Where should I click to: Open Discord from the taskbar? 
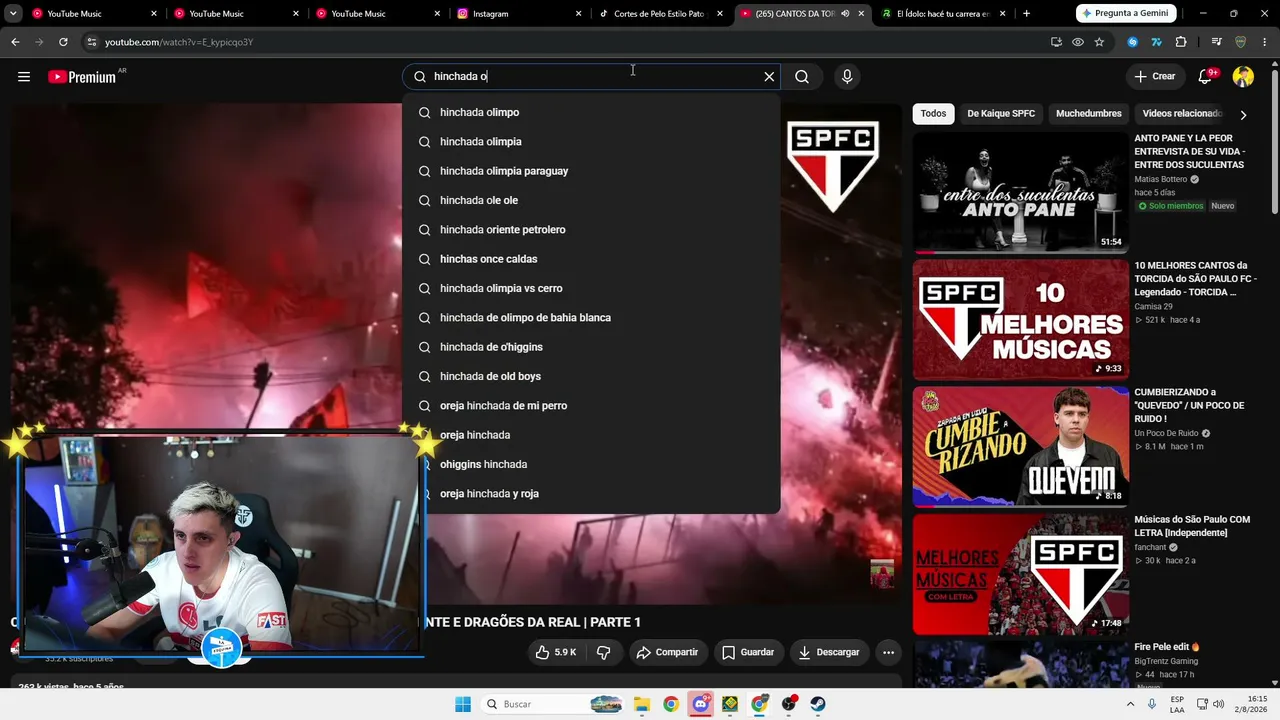pos(701,704)
